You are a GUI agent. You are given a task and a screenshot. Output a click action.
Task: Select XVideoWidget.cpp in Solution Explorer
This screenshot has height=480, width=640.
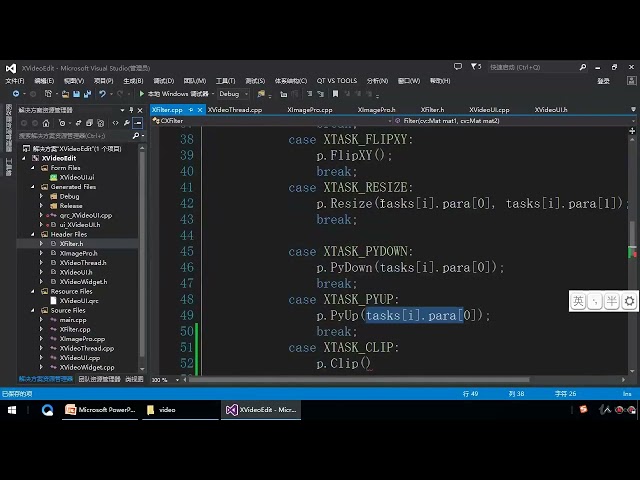pos(87,367)
